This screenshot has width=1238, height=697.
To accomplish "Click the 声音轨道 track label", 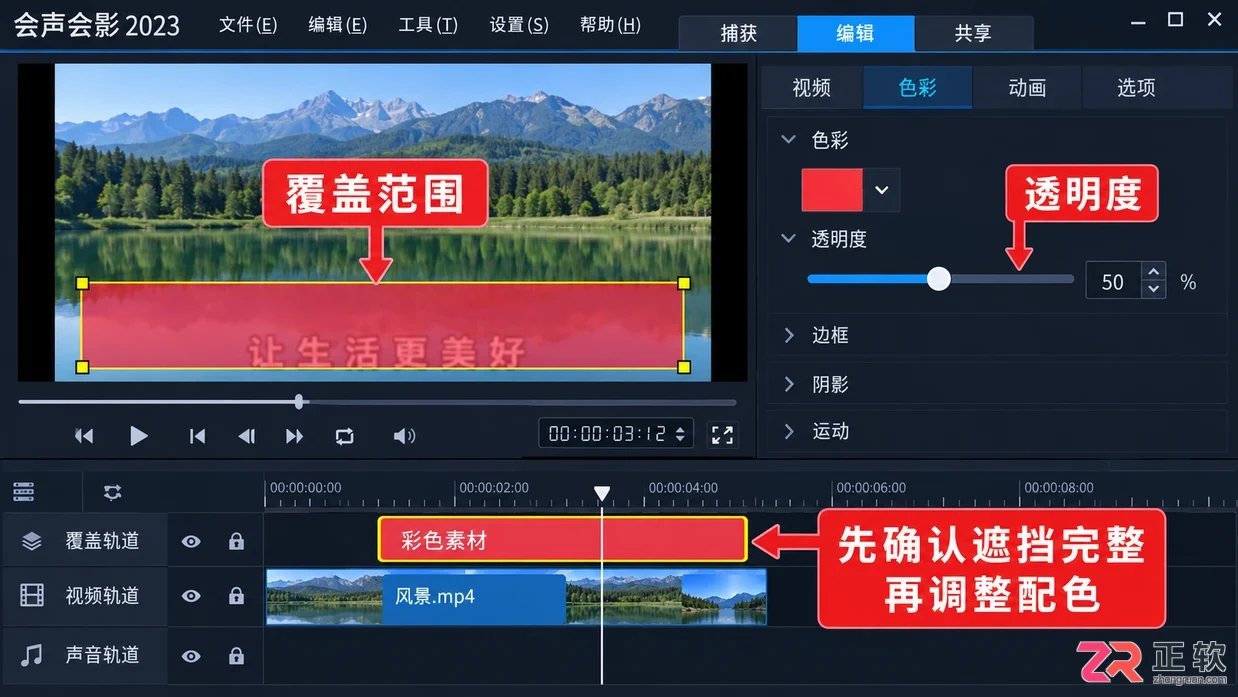I will [x=102, y=655].
